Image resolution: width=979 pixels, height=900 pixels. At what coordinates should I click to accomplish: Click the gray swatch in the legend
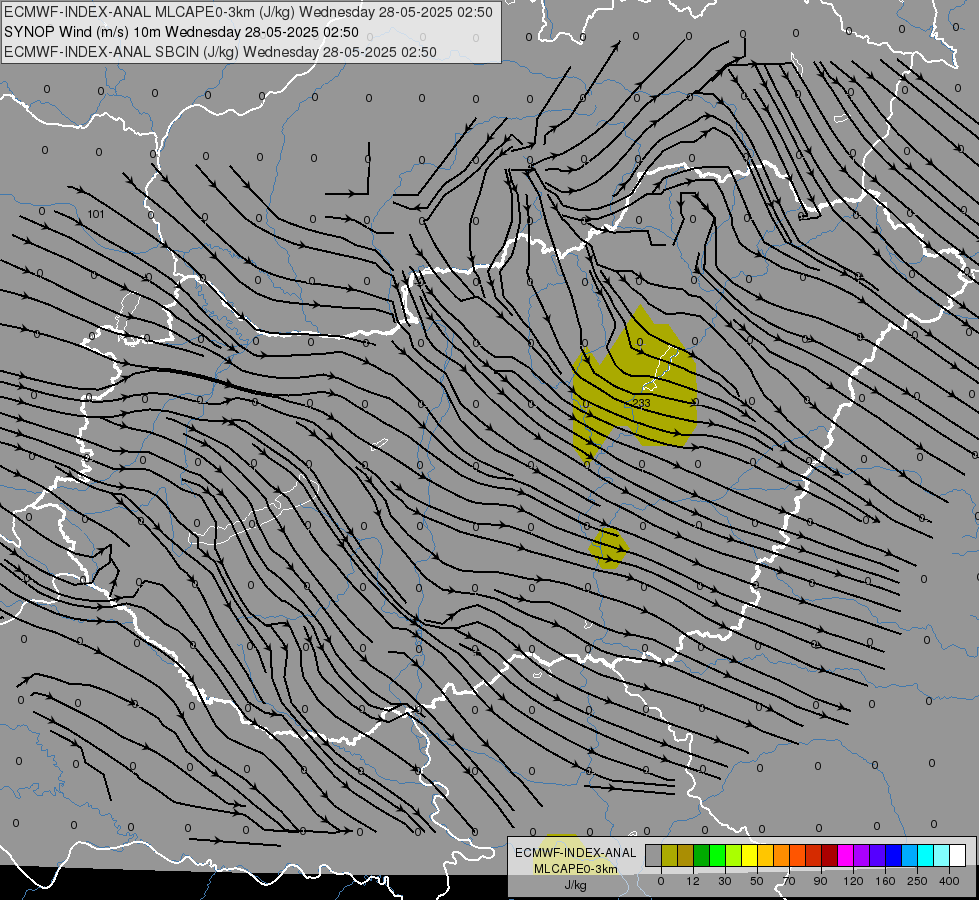tap(654, 855)
